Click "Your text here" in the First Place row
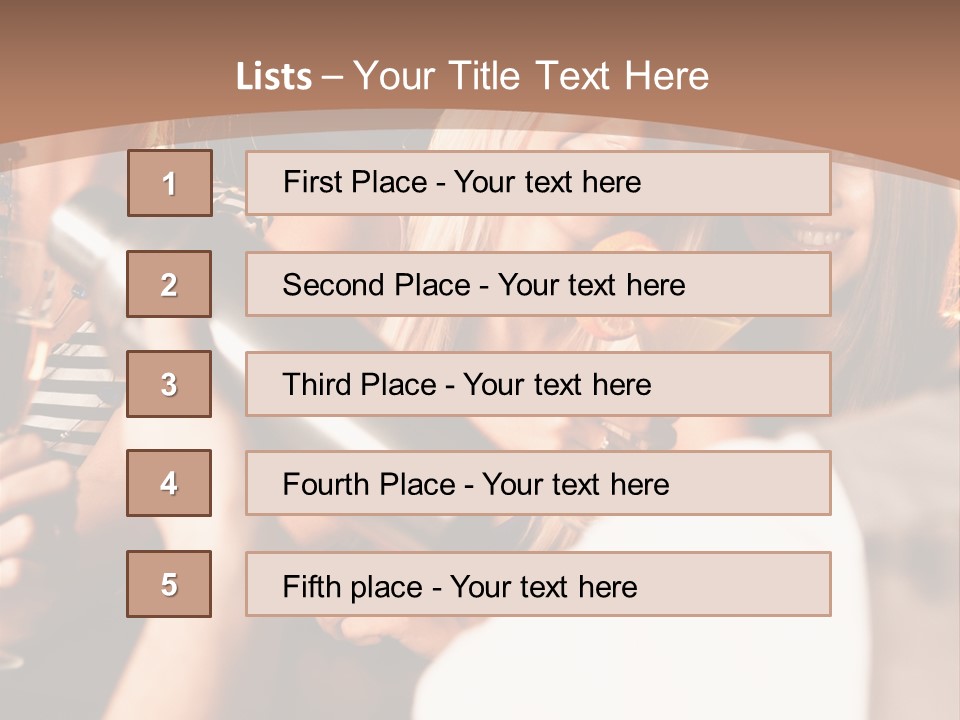 pos(547,182)
